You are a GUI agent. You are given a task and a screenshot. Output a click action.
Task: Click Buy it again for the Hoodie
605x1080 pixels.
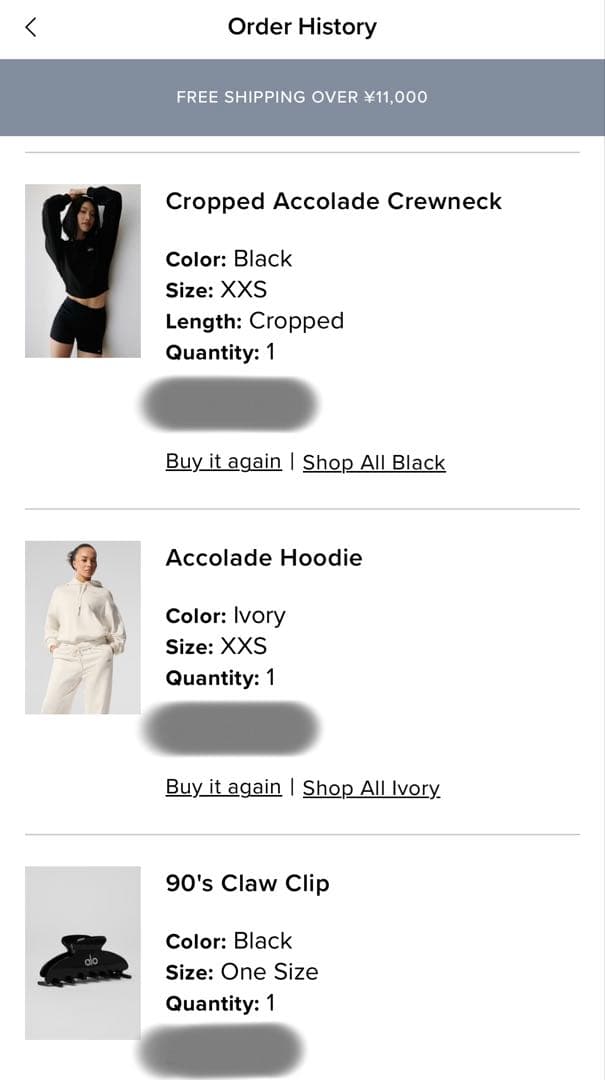pos(222,787)
